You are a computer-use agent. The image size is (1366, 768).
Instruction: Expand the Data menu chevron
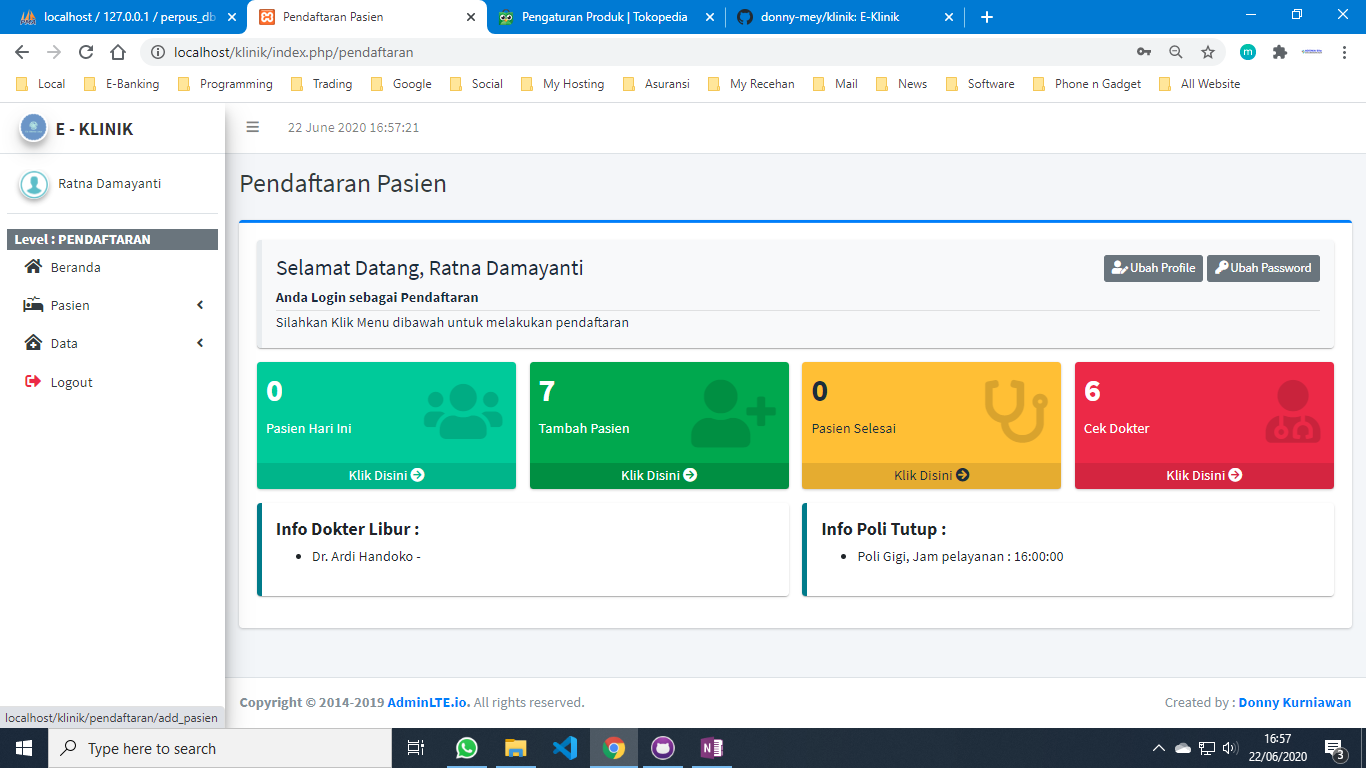(200, 343)
